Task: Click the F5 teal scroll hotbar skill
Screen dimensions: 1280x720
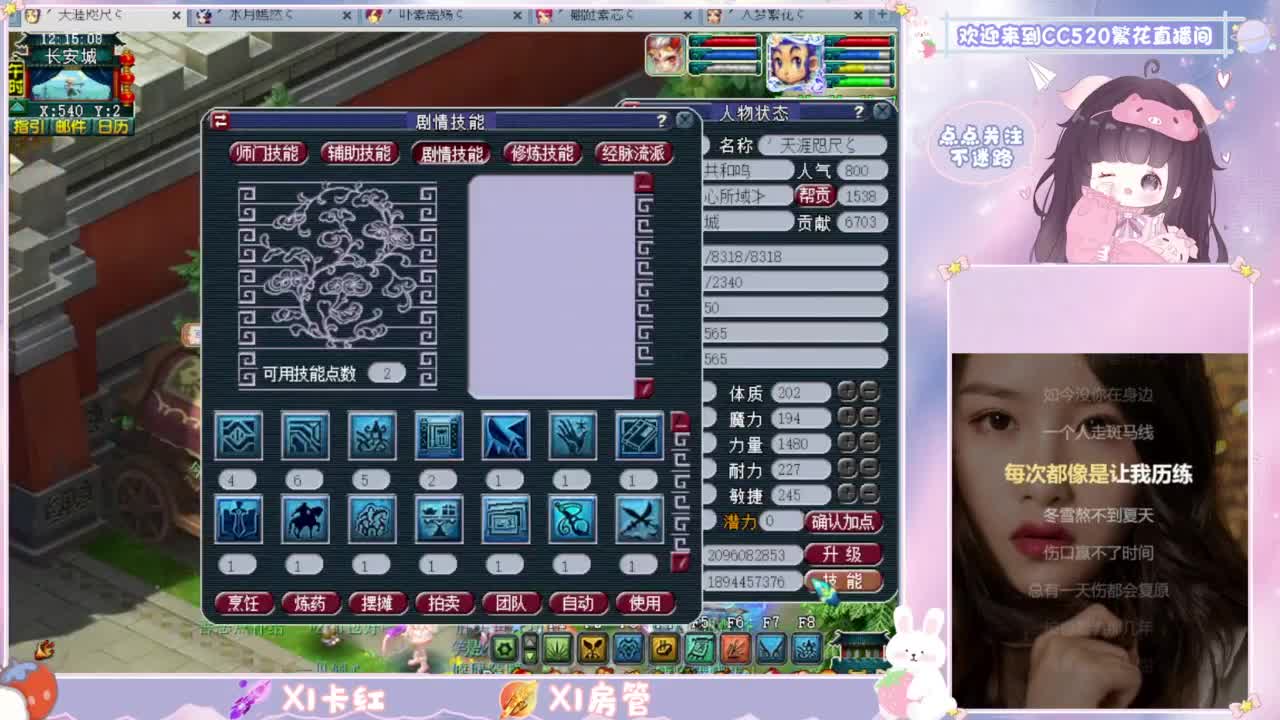Action: point(700,649)
